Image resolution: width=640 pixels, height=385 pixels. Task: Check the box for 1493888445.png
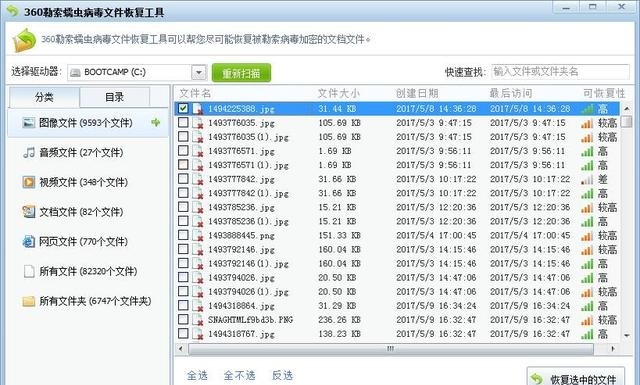[x=183, y=235]
